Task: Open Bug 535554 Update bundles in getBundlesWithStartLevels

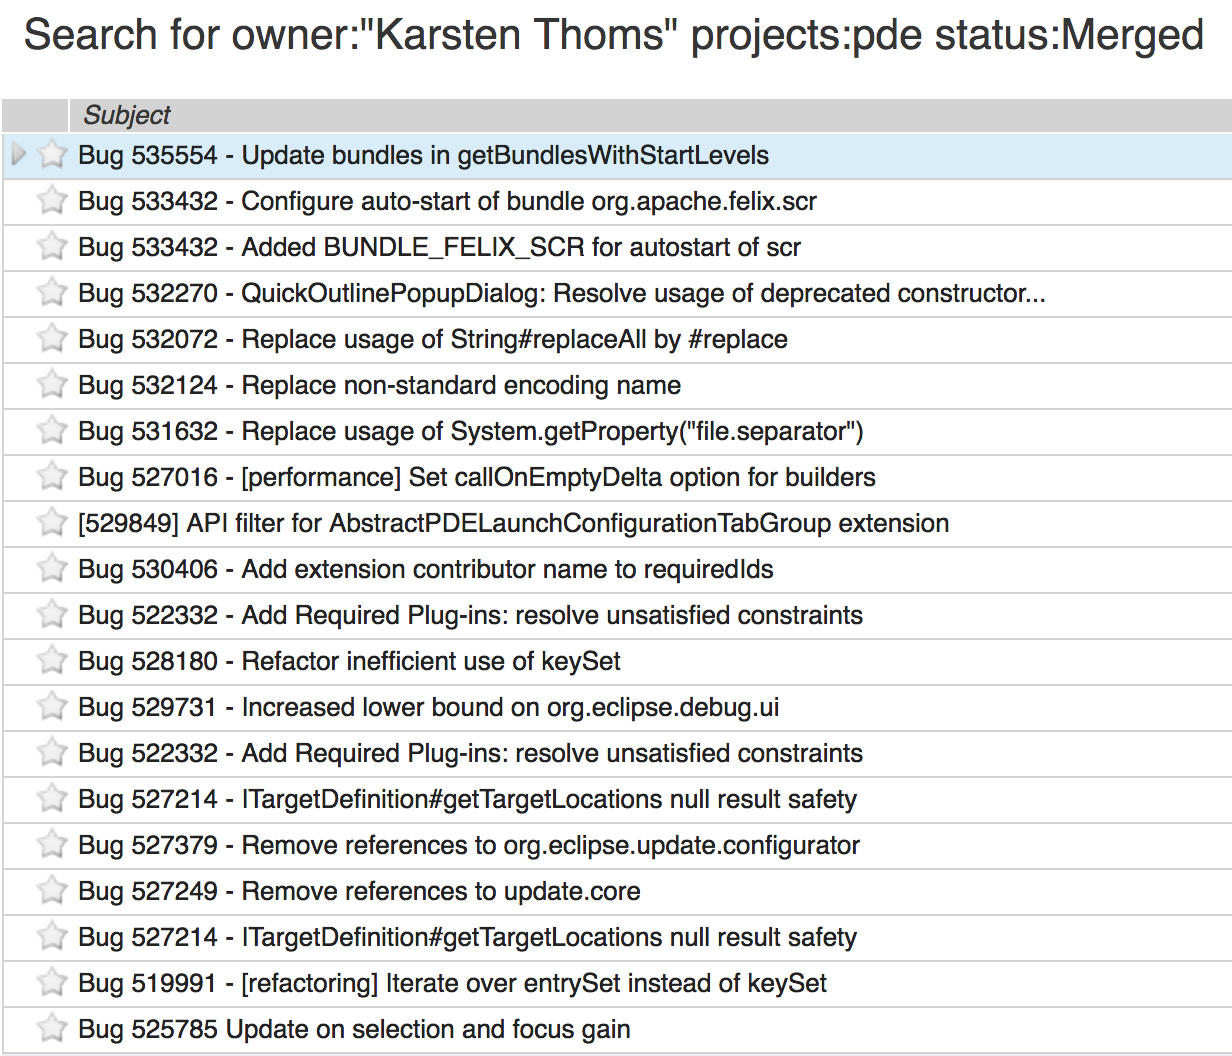Action: (423, 155)
